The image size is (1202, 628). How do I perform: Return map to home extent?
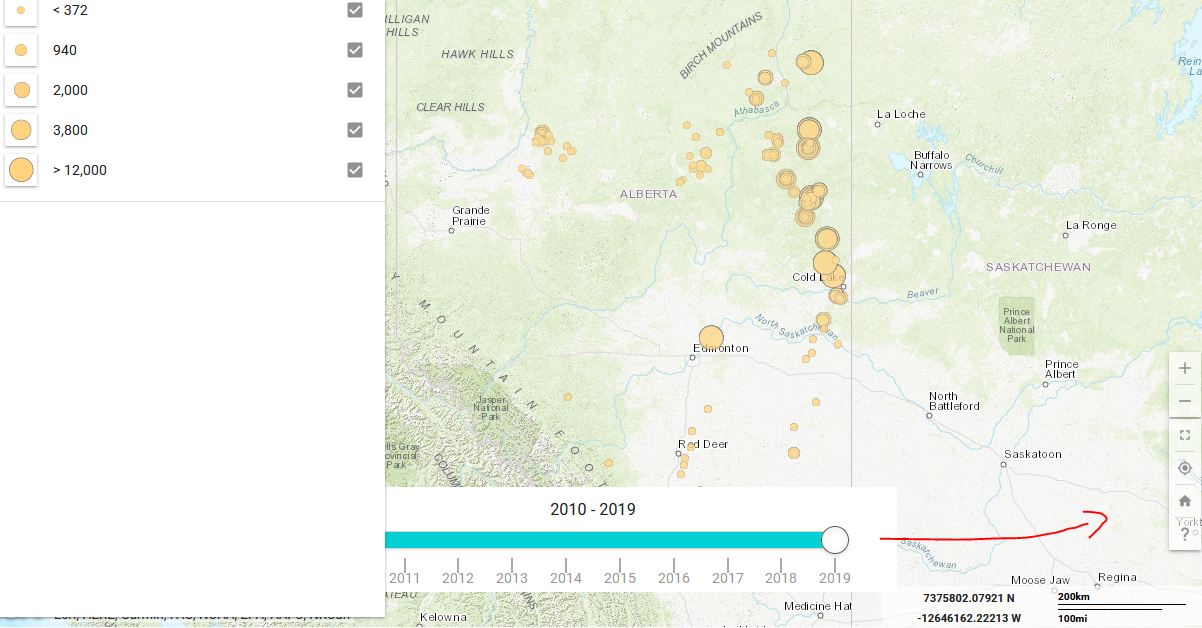(1185, 501)
